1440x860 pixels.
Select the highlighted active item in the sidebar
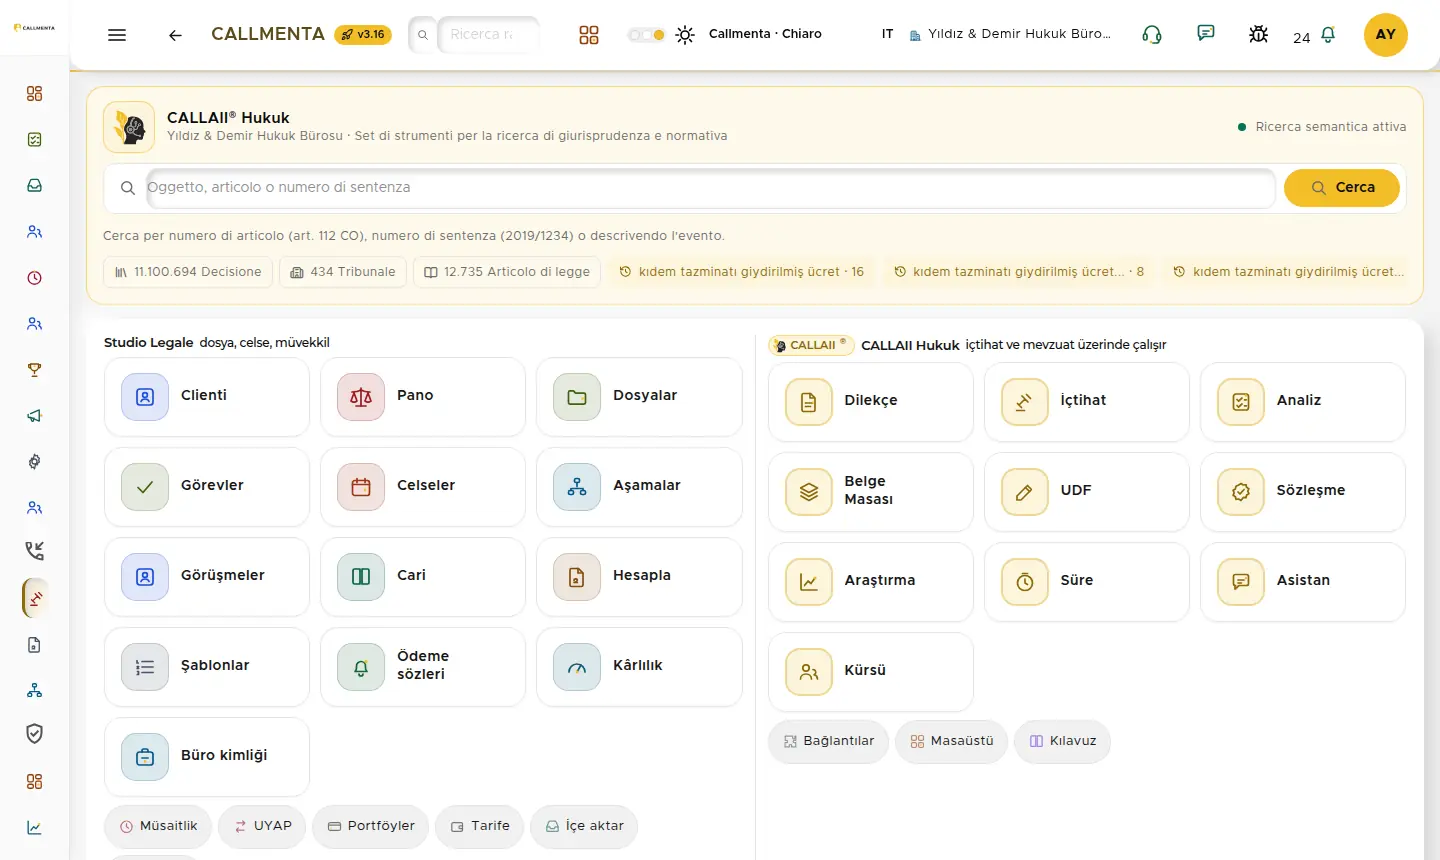[x=35, y=599]
